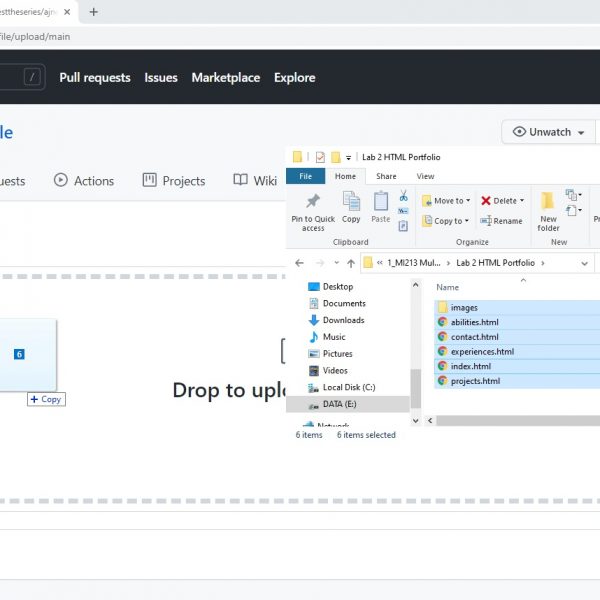Click the New folder icon

click(548, 201)
